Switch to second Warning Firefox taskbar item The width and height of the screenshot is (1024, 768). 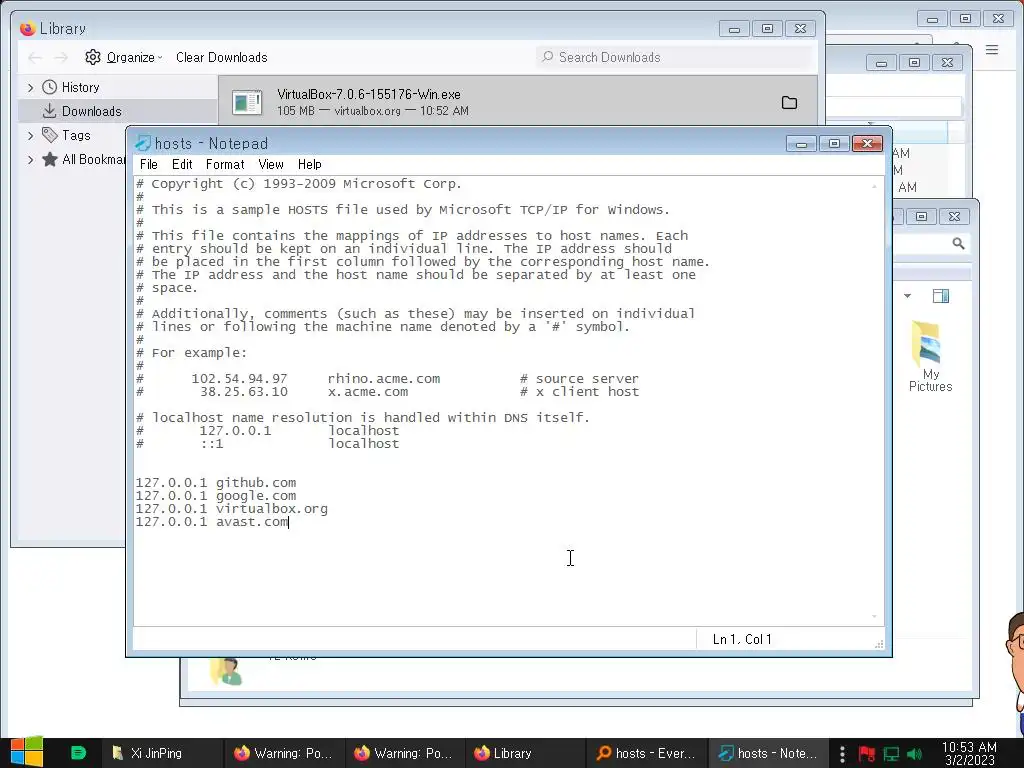pos(404,753)
